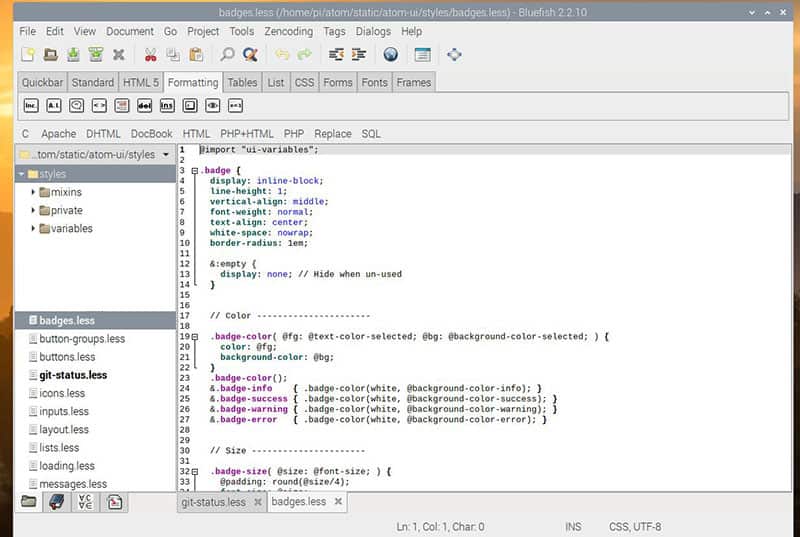
Task: Open the snippets side panel tab
Action: pyautogui.click(x=114, y=502)
